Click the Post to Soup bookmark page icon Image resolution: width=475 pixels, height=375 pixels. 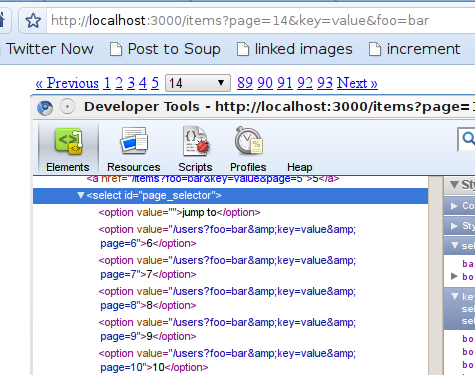(116, 49)
